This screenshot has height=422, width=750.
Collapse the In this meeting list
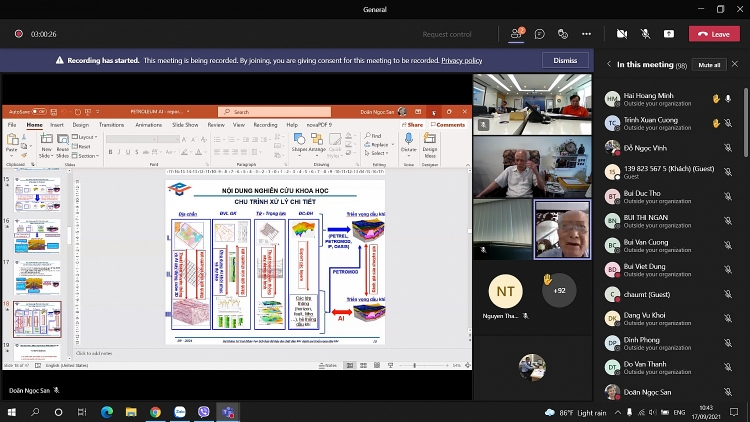coord(609,64)
